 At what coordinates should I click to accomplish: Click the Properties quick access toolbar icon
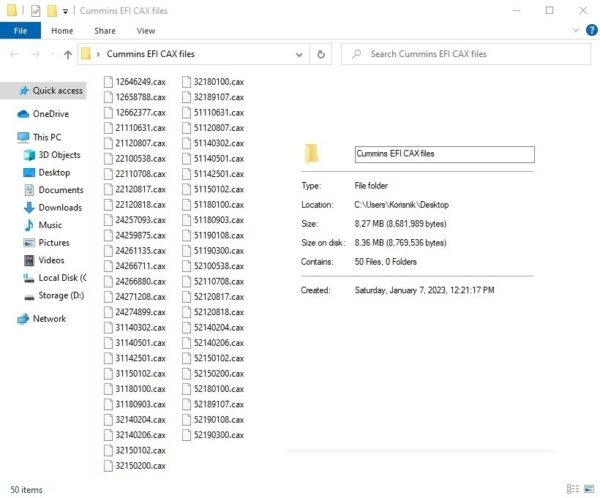pos(36,11)
